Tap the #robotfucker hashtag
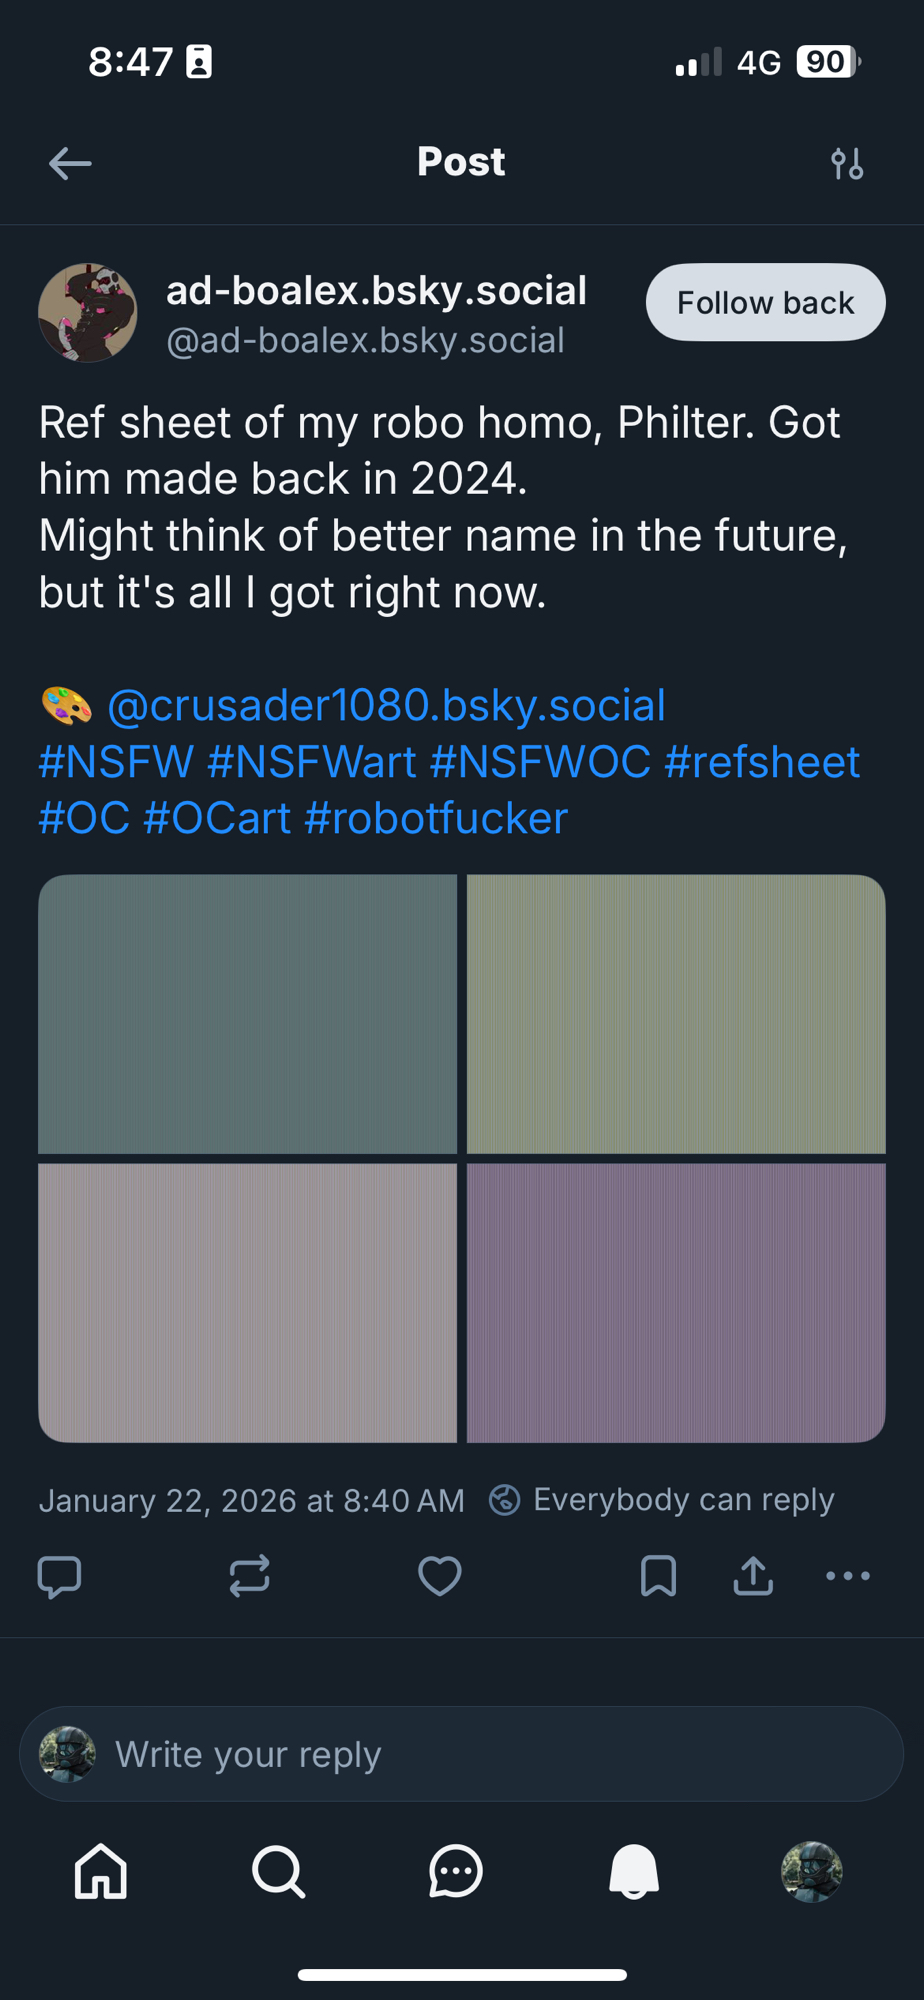Screen dimensions: 924x2000 coord(436,819)
